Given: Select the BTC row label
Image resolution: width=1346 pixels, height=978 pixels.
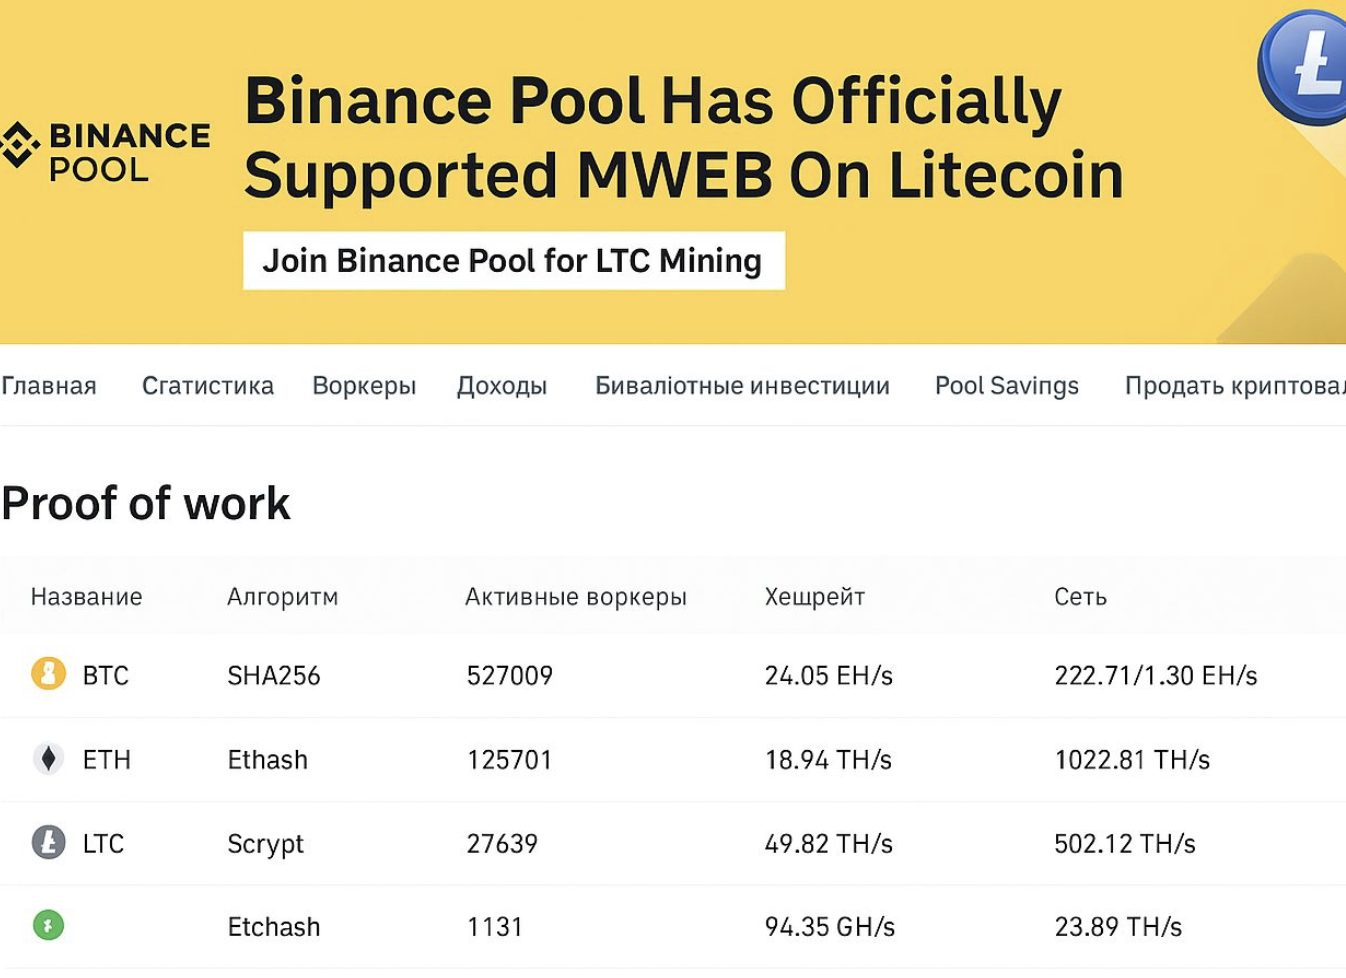Looking at the screenshot, I should tap(106, 676).
